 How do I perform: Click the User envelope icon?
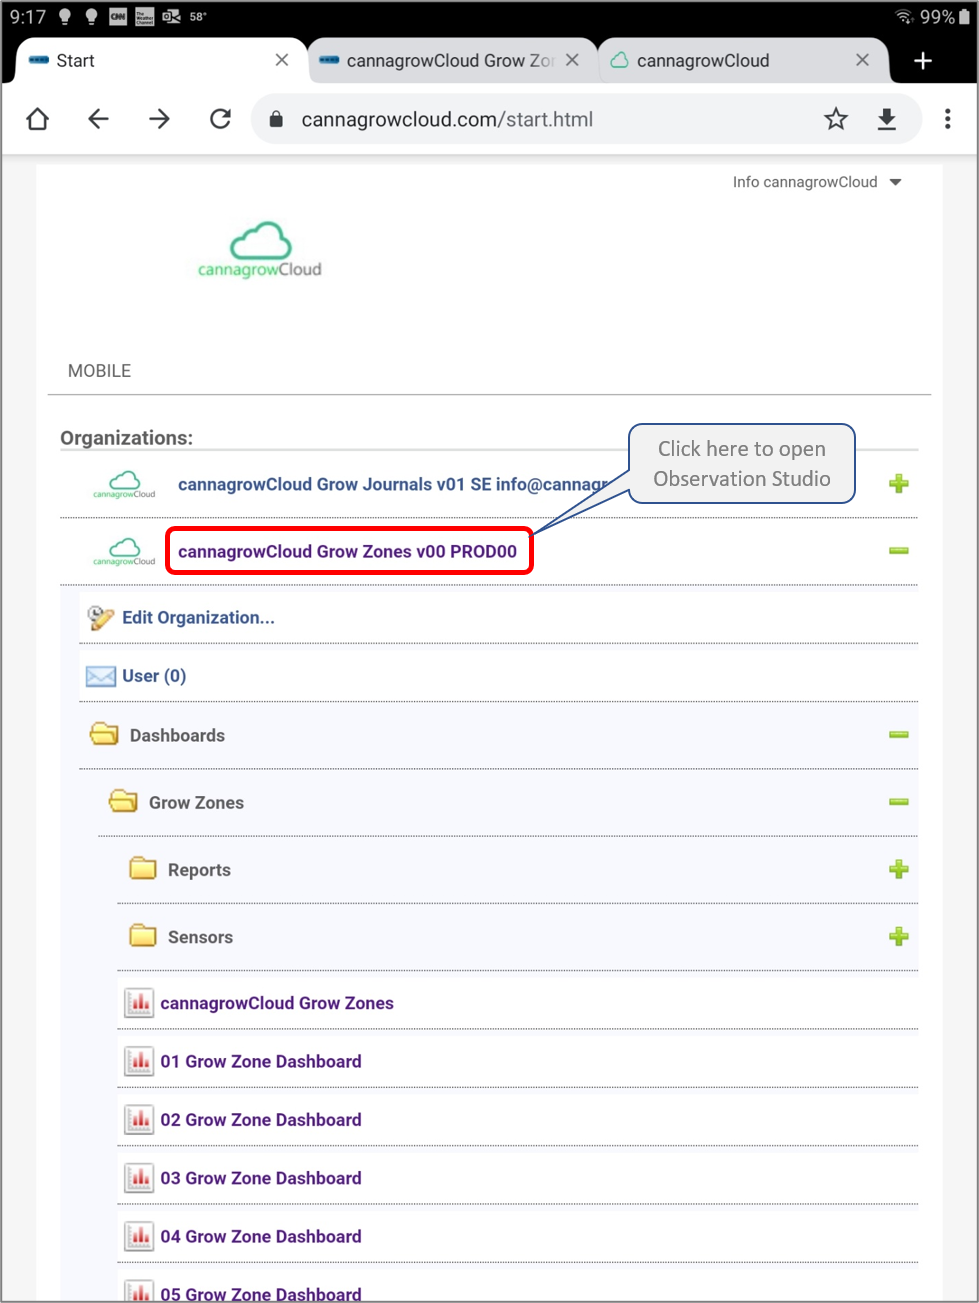click(100, 677)
